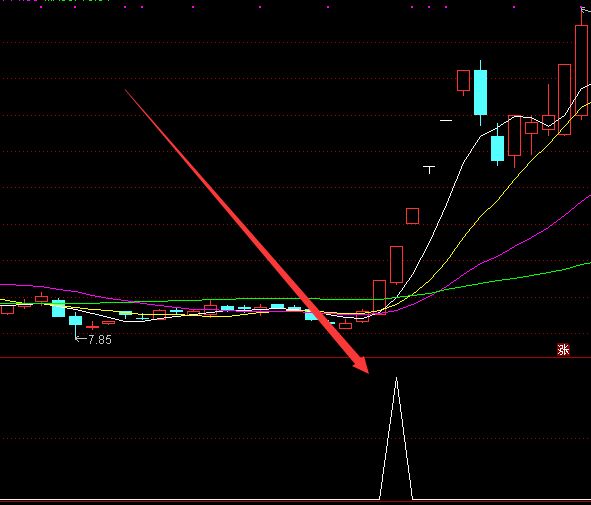Click the white indicator spike peak
The image size is (591, 505).
[396, 378]
